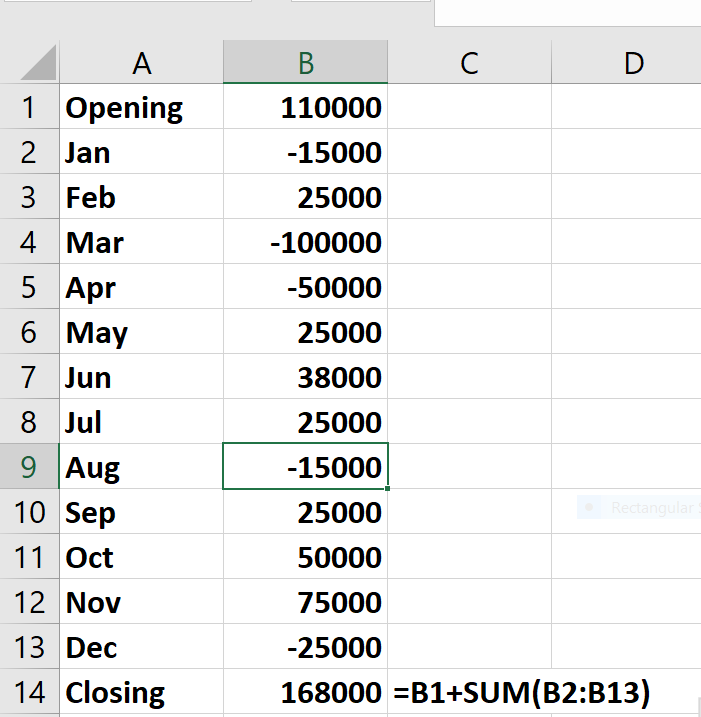Screen dimensions: 701x717
Task: Select row 1 header
Action: coord(29,107)
